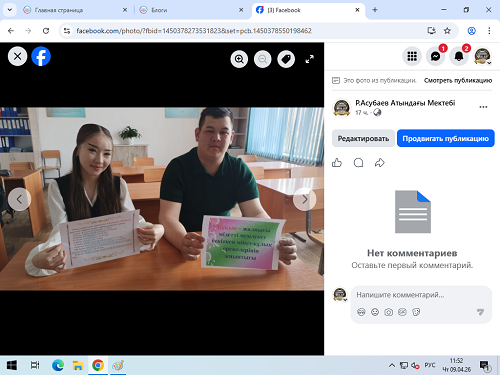Click the volume tray icon
This screenshot has height=375, width=500.
click(415, 365)
